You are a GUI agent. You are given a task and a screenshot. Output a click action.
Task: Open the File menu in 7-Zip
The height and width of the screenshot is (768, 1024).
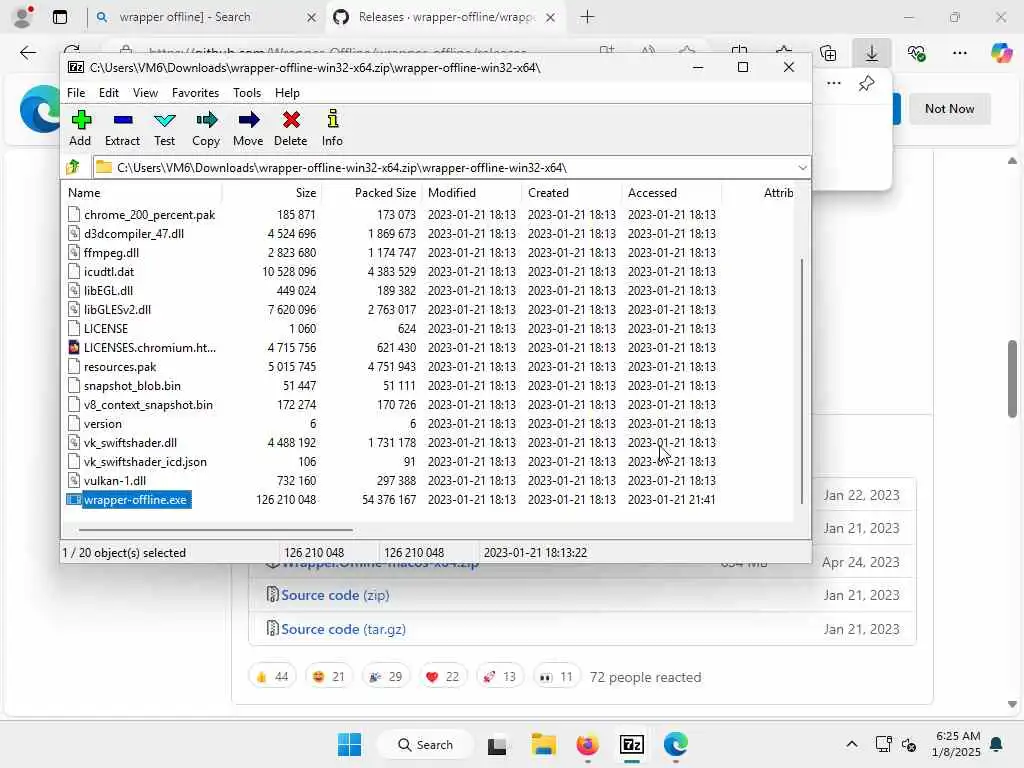(x=76, y=93)
